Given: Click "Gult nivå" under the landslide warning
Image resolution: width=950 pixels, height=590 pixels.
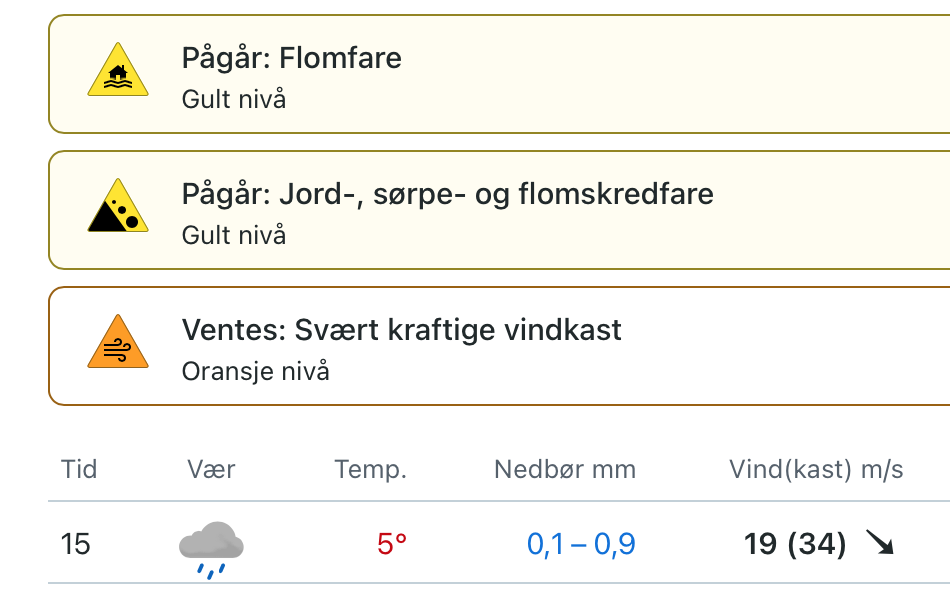Looking at the screenshot, I should (234, 235).
